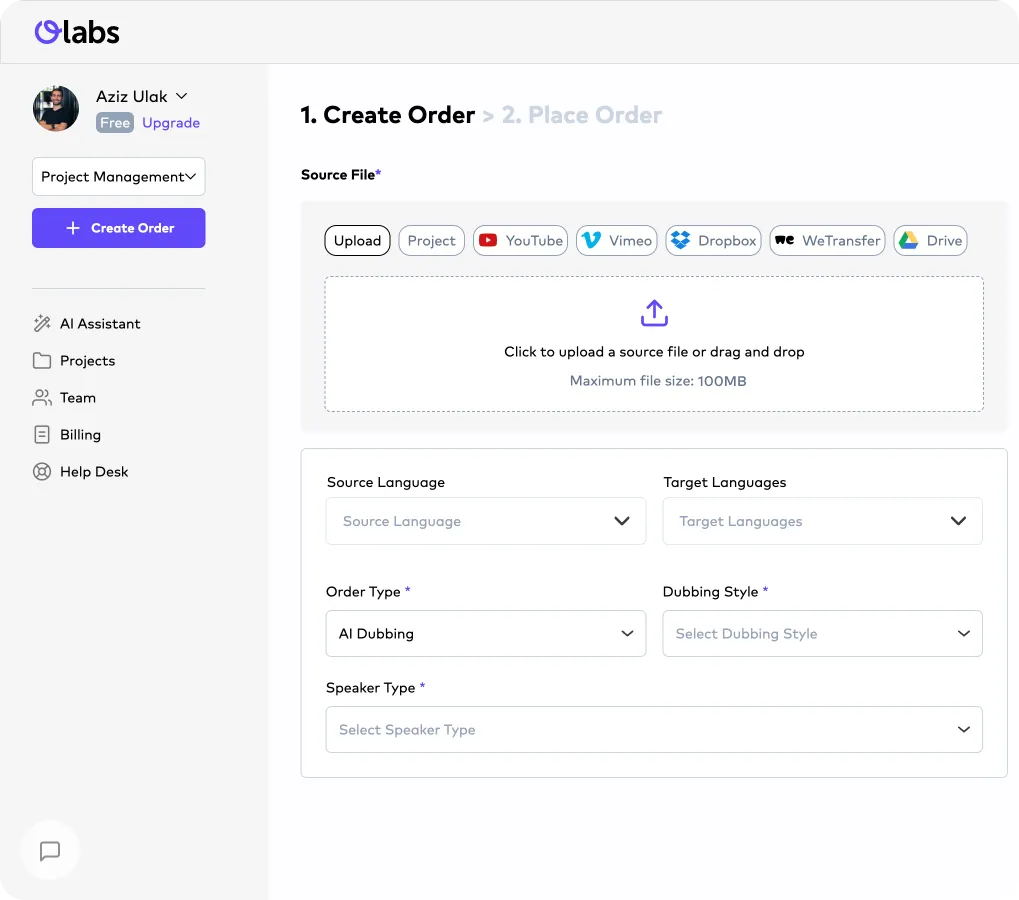Click the labs logo in header
This screenshot has width=1019, height=900.
pos(77,32)
